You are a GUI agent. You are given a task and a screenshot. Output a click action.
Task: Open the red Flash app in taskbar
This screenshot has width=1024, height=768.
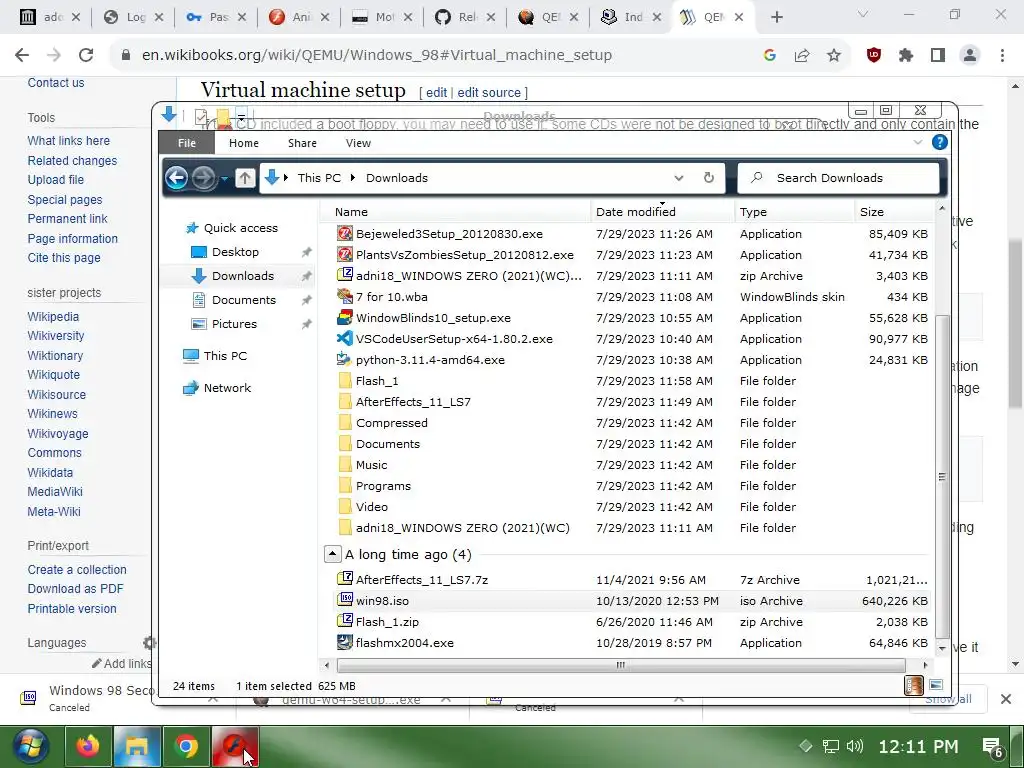tap(235, 746)
